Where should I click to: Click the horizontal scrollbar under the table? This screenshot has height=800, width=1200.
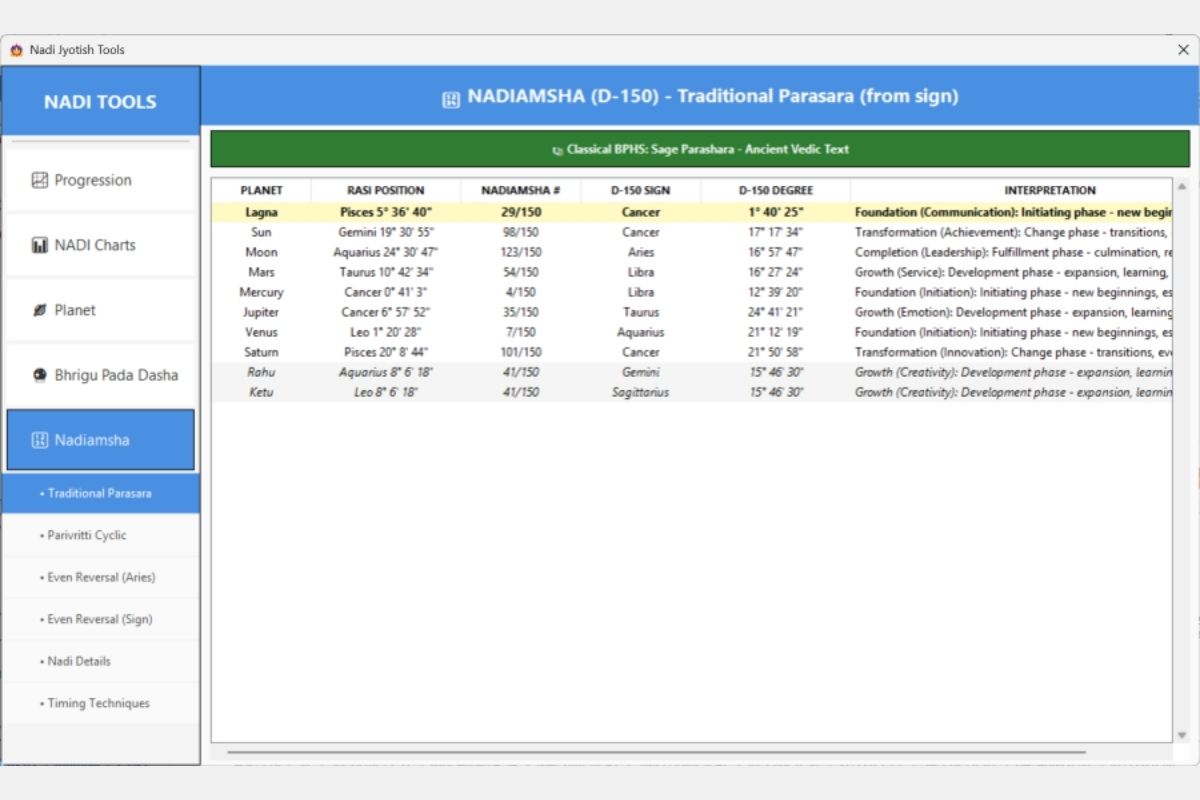coord(656,751)
